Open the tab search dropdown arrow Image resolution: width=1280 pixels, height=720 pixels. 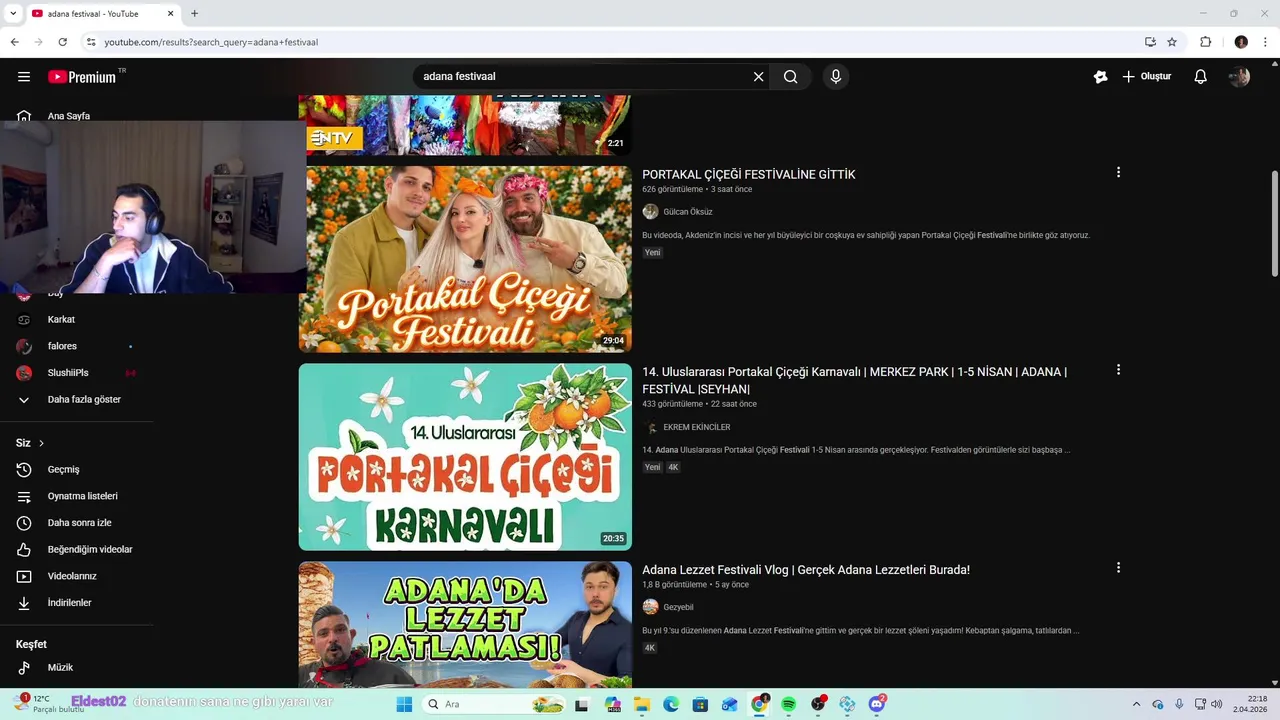13,14
